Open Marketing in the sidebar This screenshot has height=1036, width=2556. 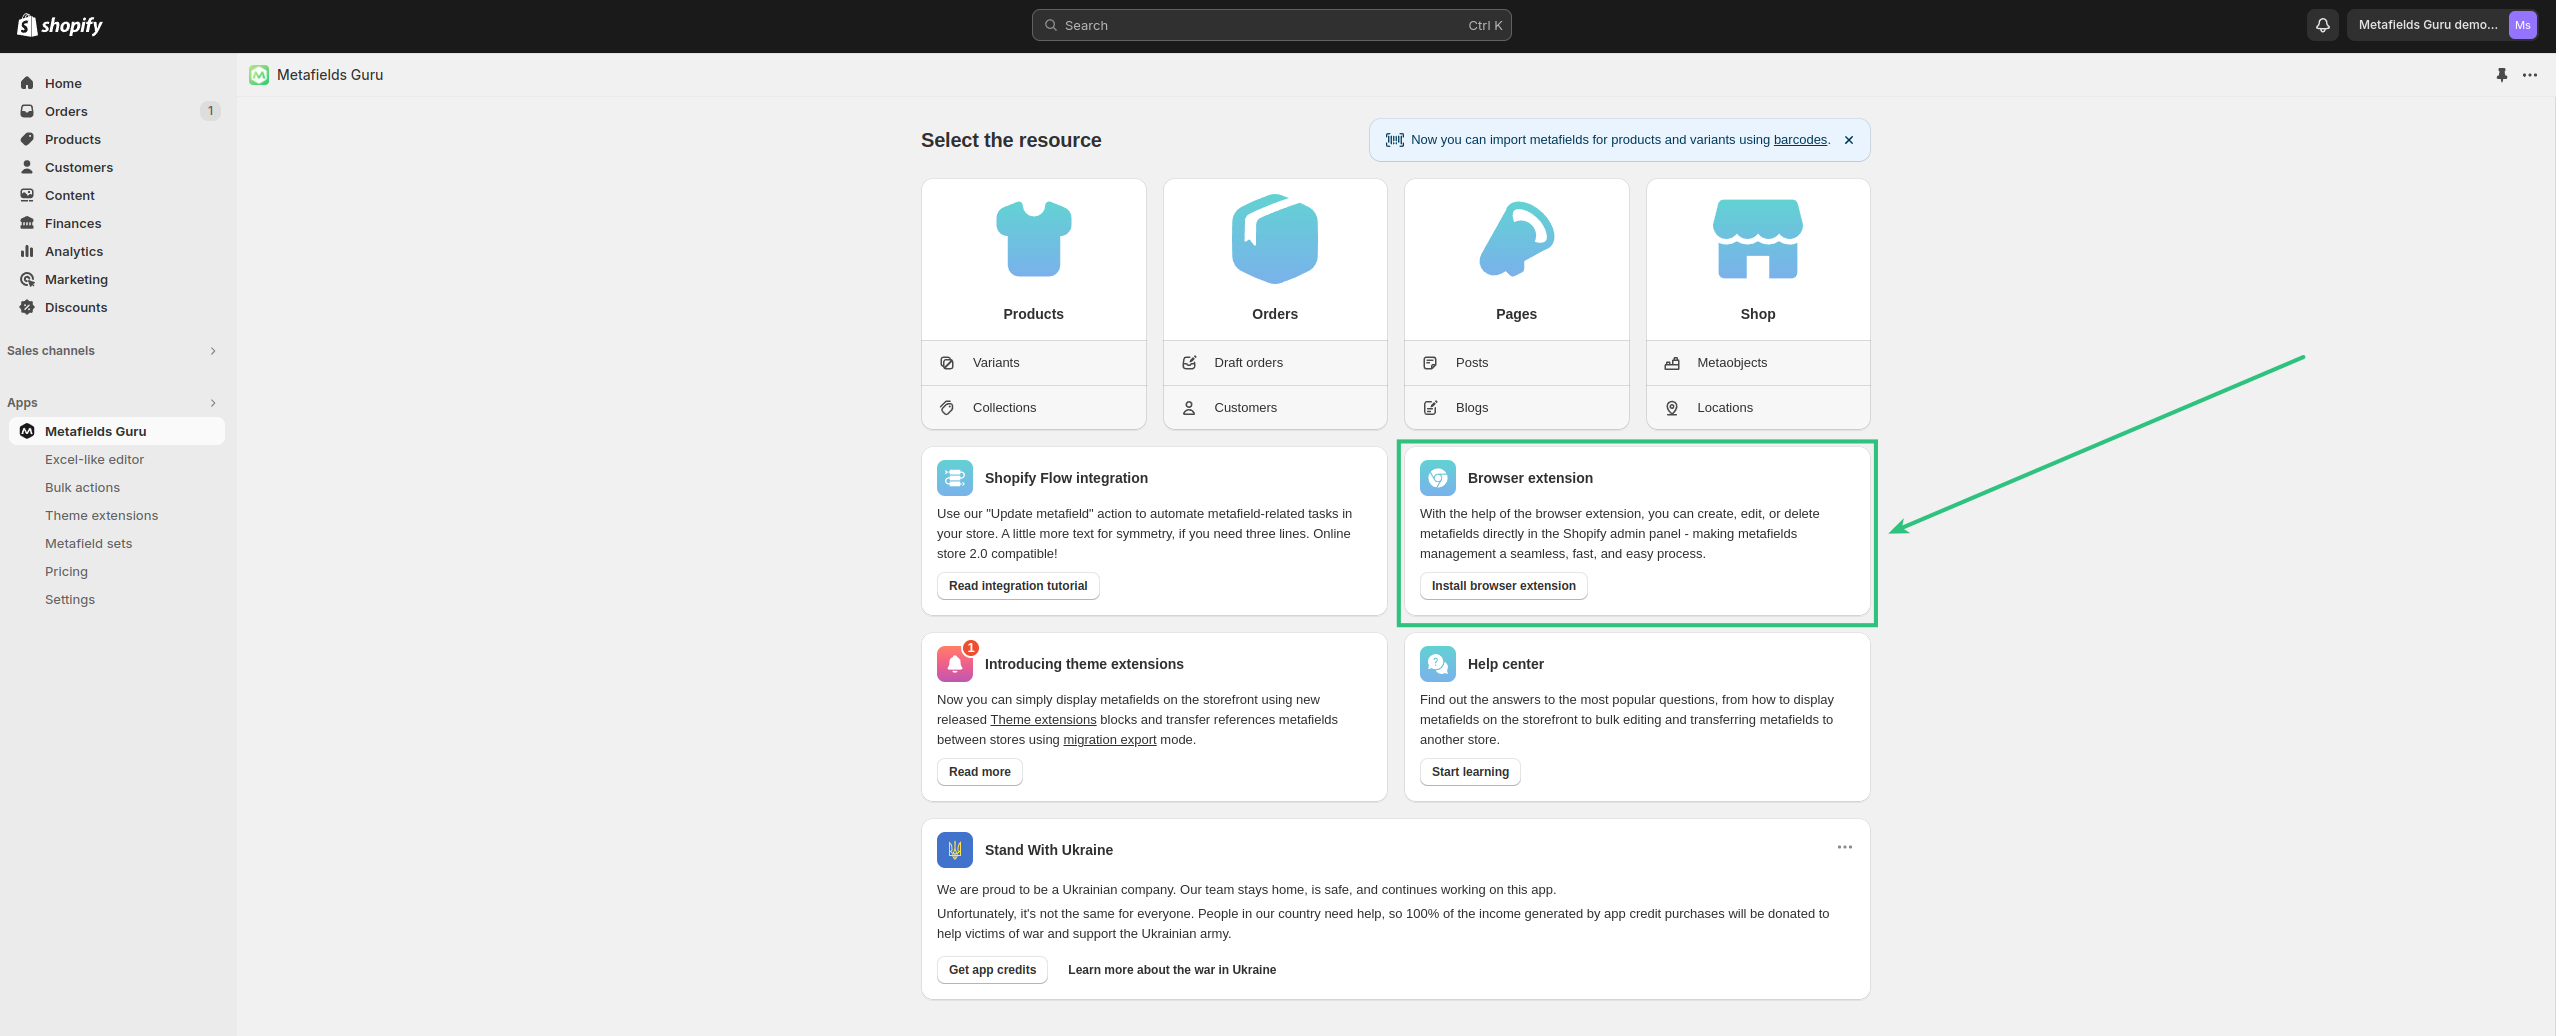tap(116, 279)
